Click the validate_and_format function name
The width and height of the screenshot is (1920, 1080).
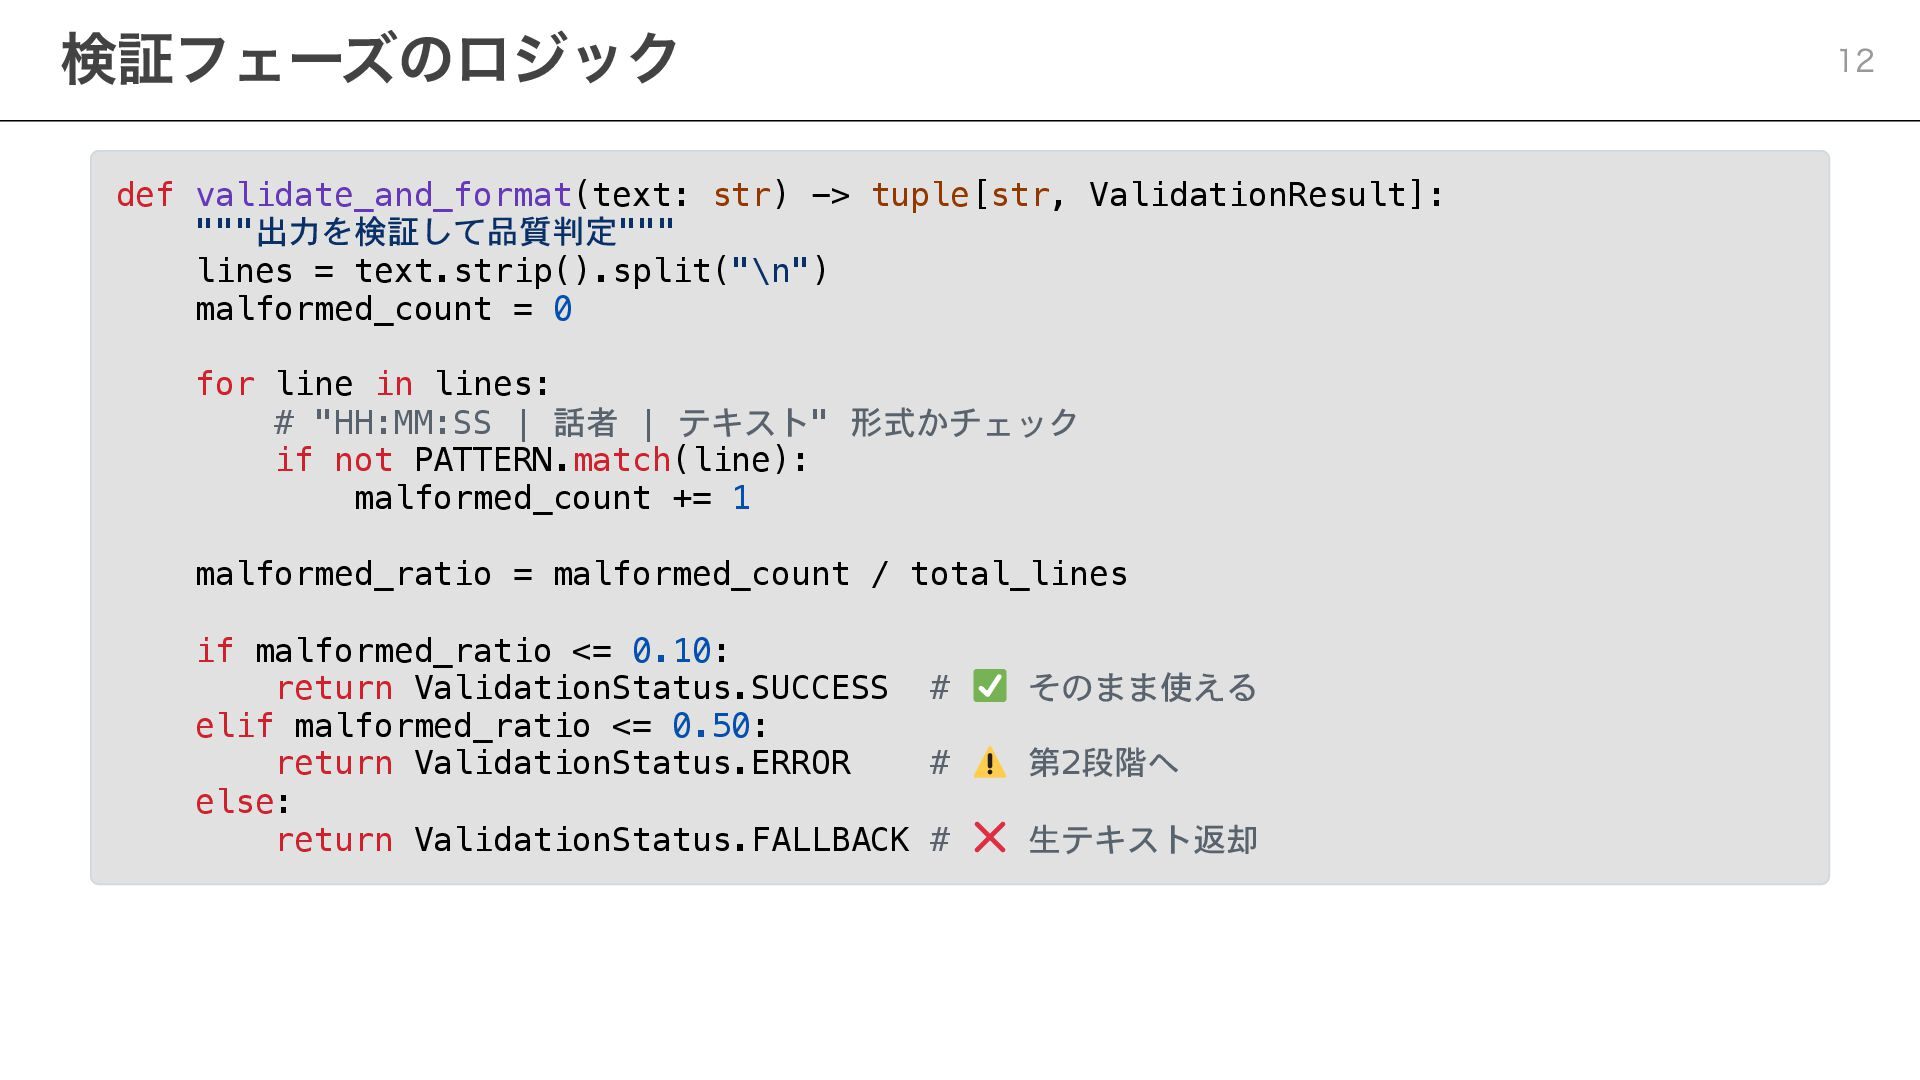click(383, 194)
